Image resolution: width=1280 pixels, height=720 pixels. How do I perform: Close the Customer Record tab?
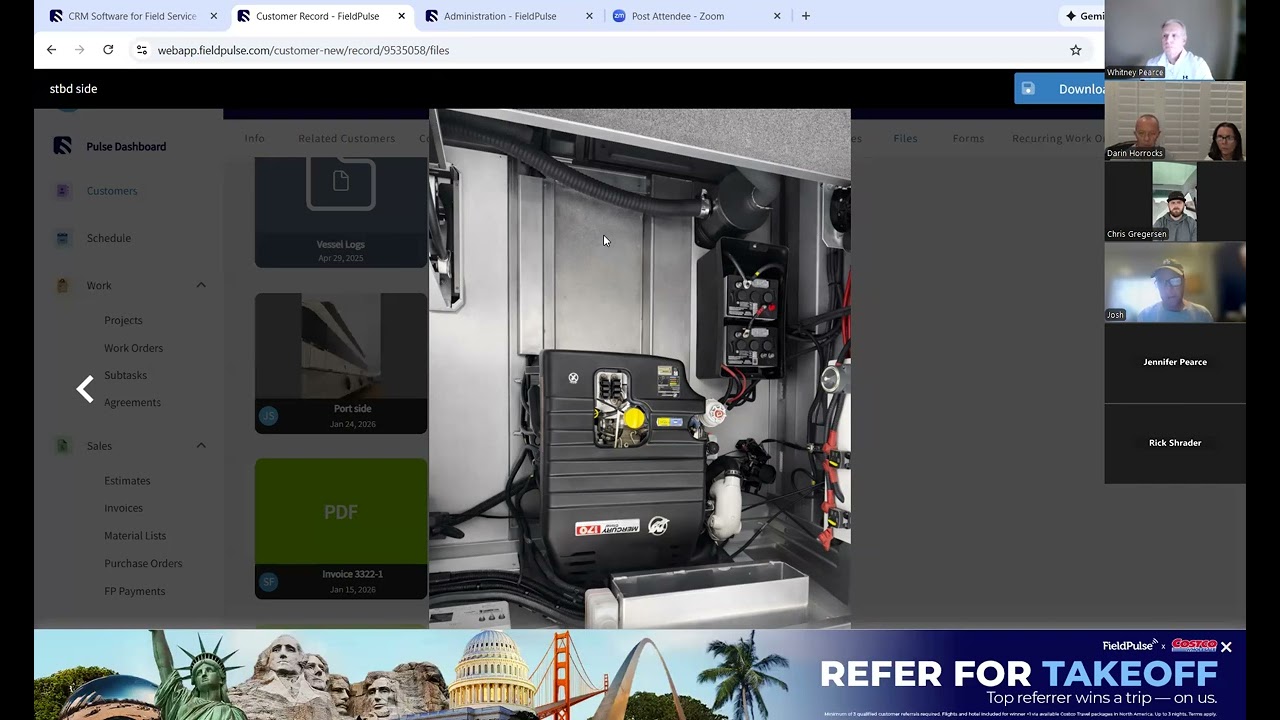(402, 16)
